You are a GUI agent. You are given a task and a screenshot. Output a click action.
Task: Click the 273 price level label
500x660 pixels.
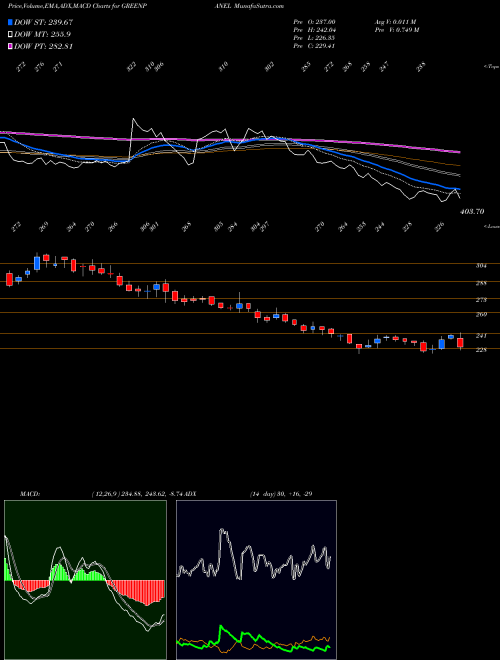click(481, 300)
